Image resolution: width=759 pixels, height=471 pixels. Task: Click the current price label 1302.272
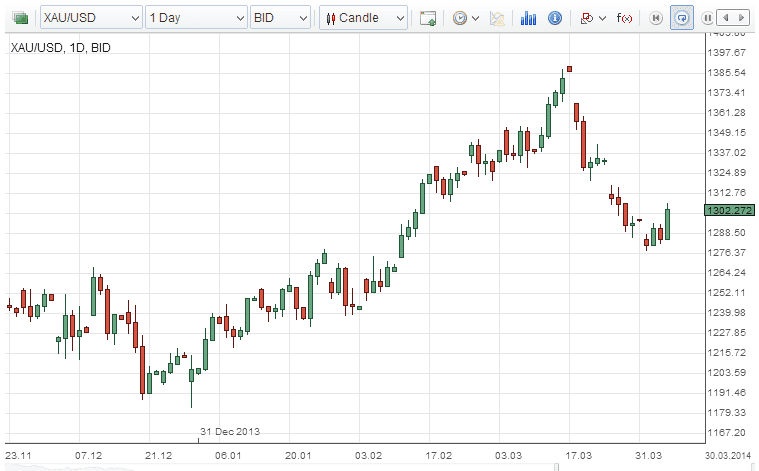[729, 211]
